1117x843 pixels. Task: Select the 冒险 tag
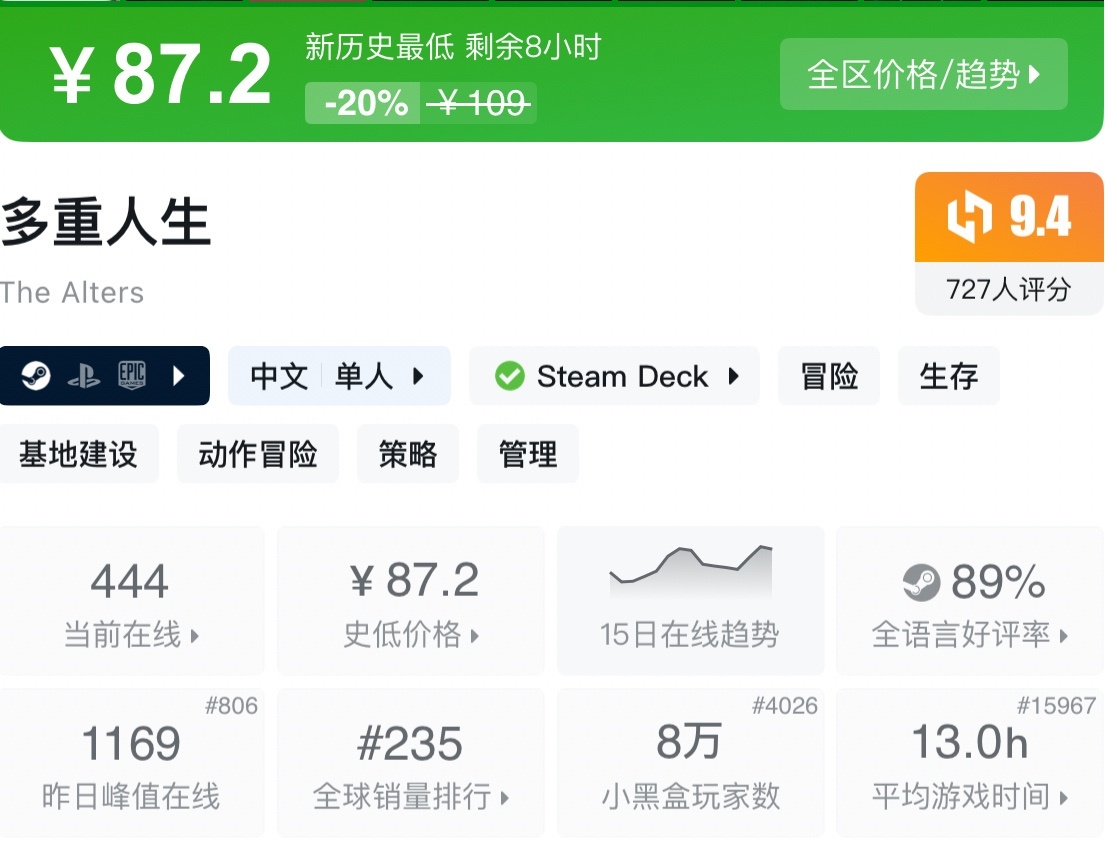point(829,376)
